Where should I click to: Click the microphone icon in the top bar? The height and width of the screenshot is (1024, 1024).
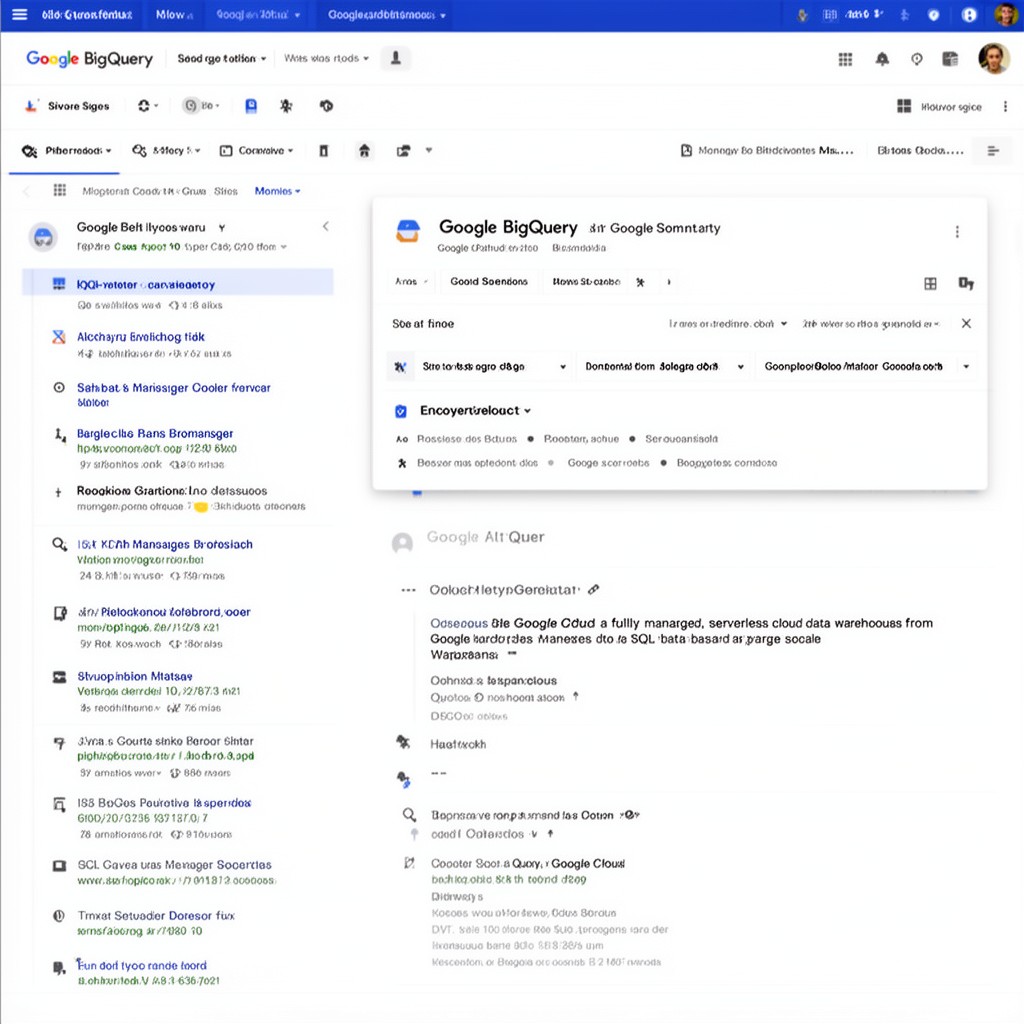(x=803, y=15)
